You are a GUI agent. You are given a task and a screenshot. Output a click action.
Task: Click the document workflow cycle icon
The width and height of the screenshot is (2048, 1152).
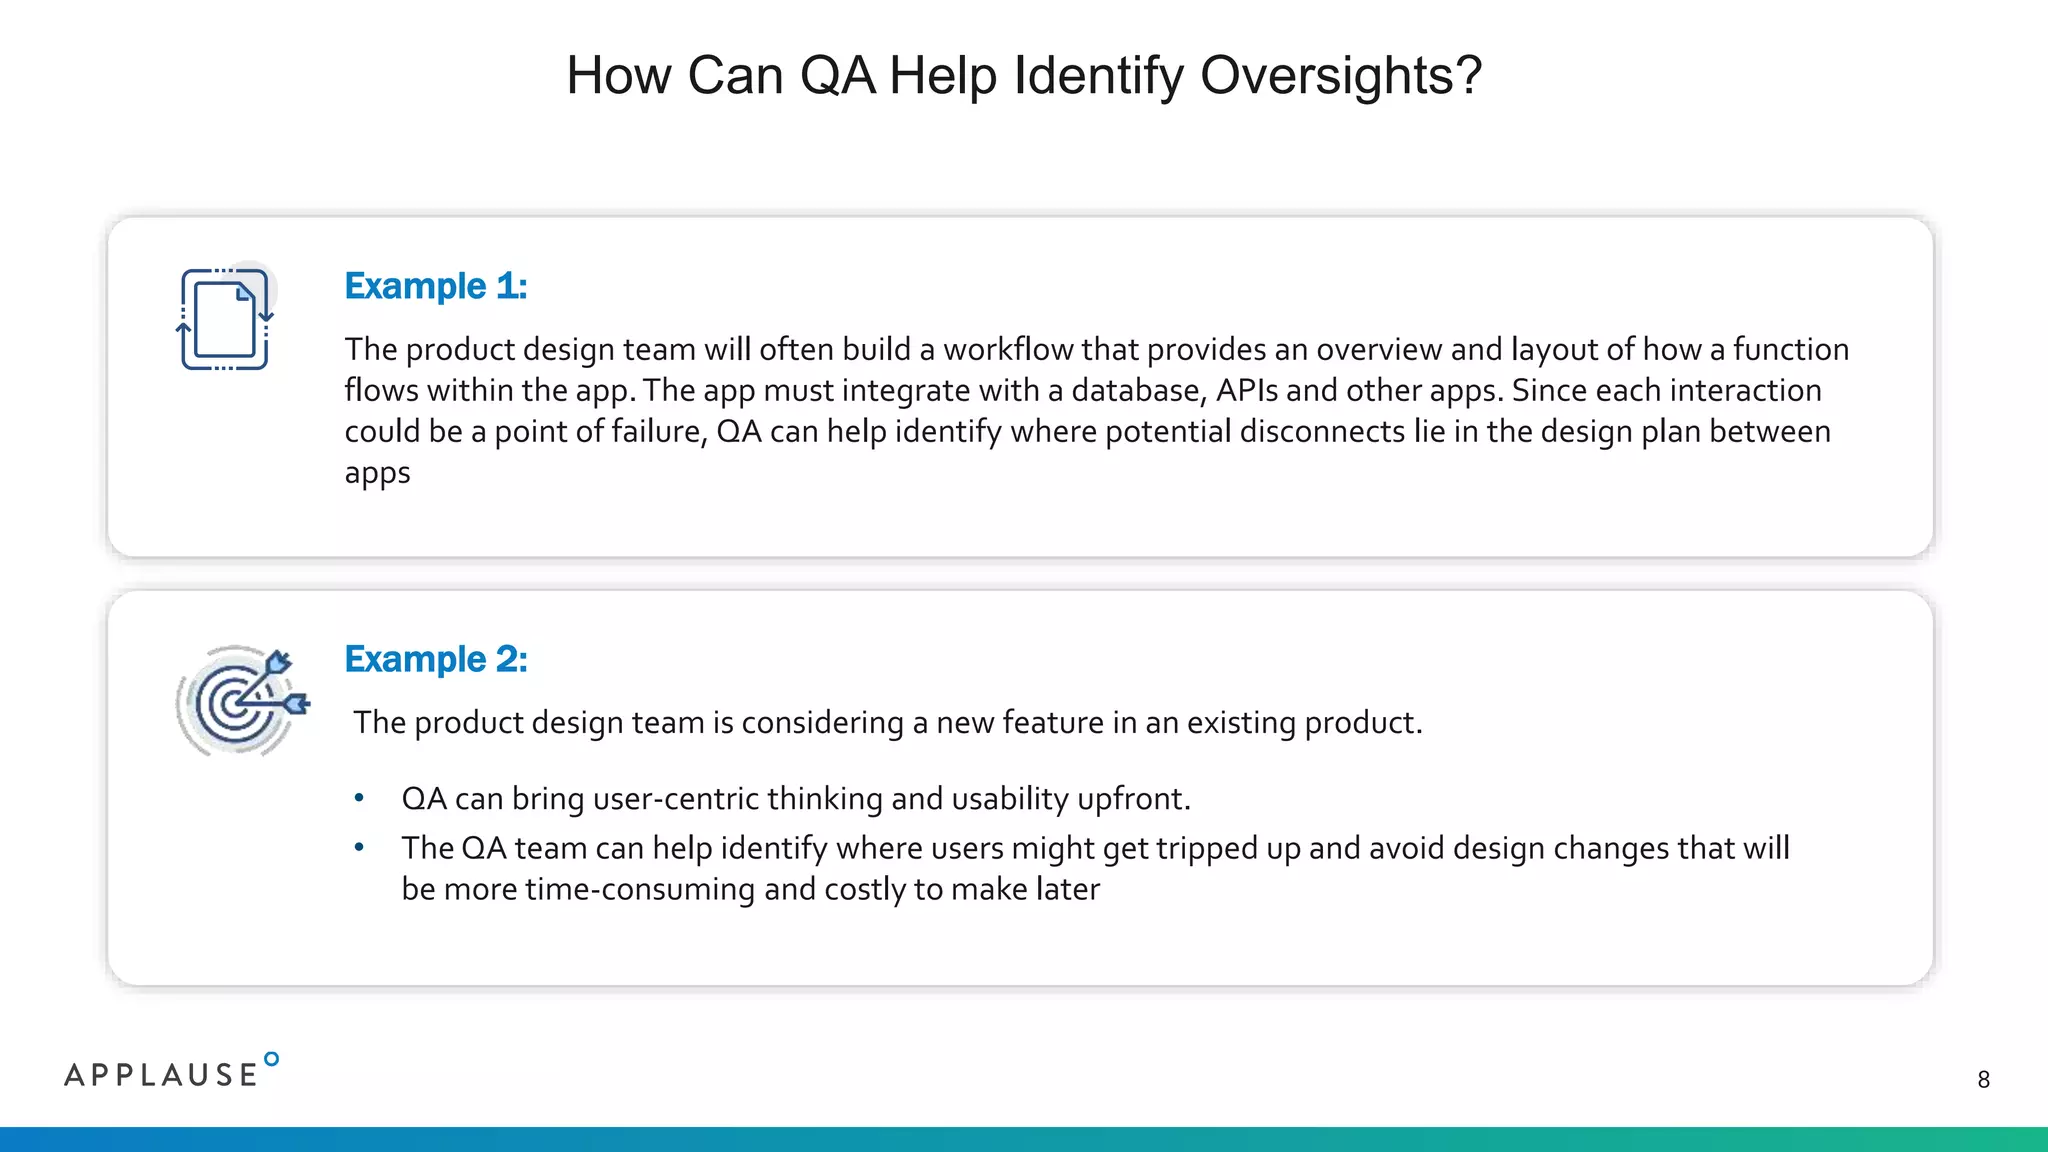tap(225, 319)
